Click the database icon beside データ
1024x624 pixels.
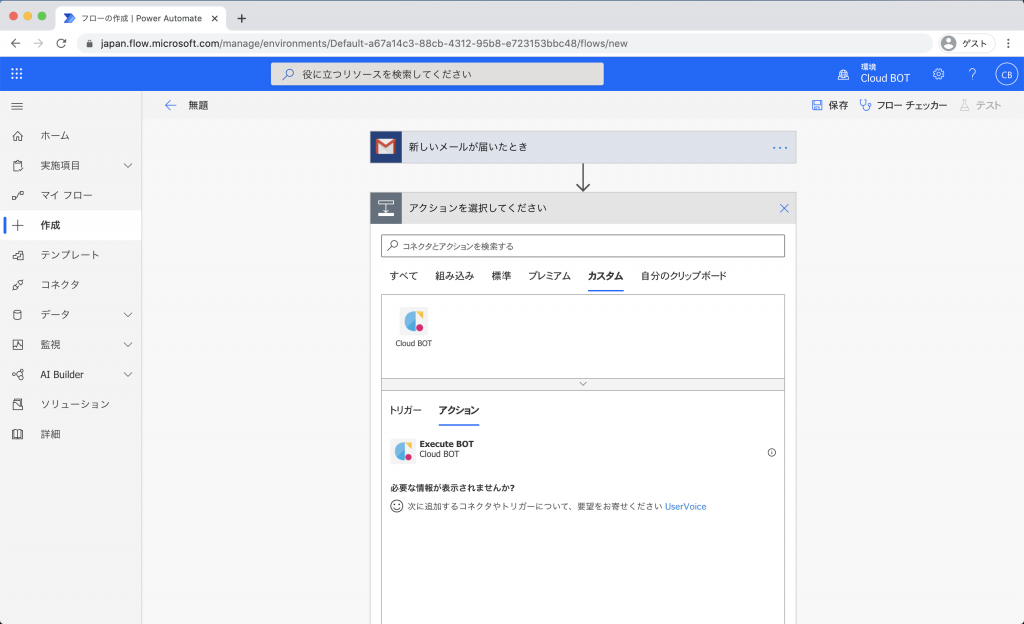point(18,315)
